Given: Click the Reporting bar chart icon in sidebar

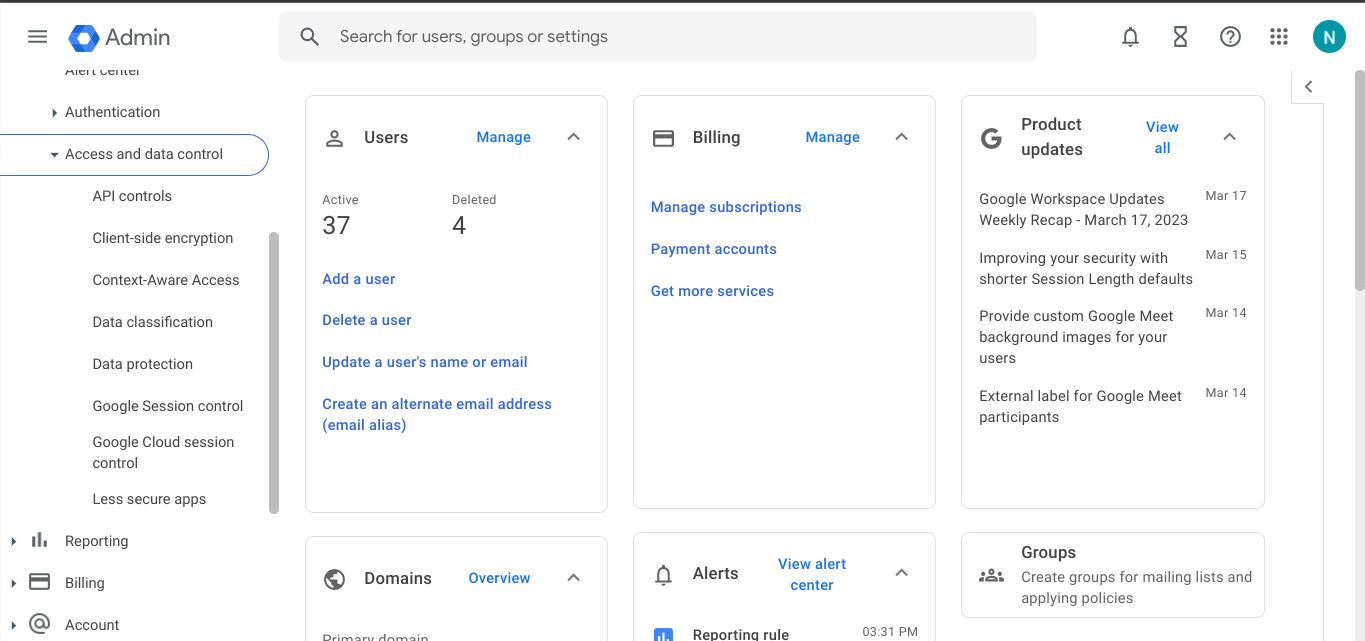Looking at the screenshot, I should coord(39,540).
